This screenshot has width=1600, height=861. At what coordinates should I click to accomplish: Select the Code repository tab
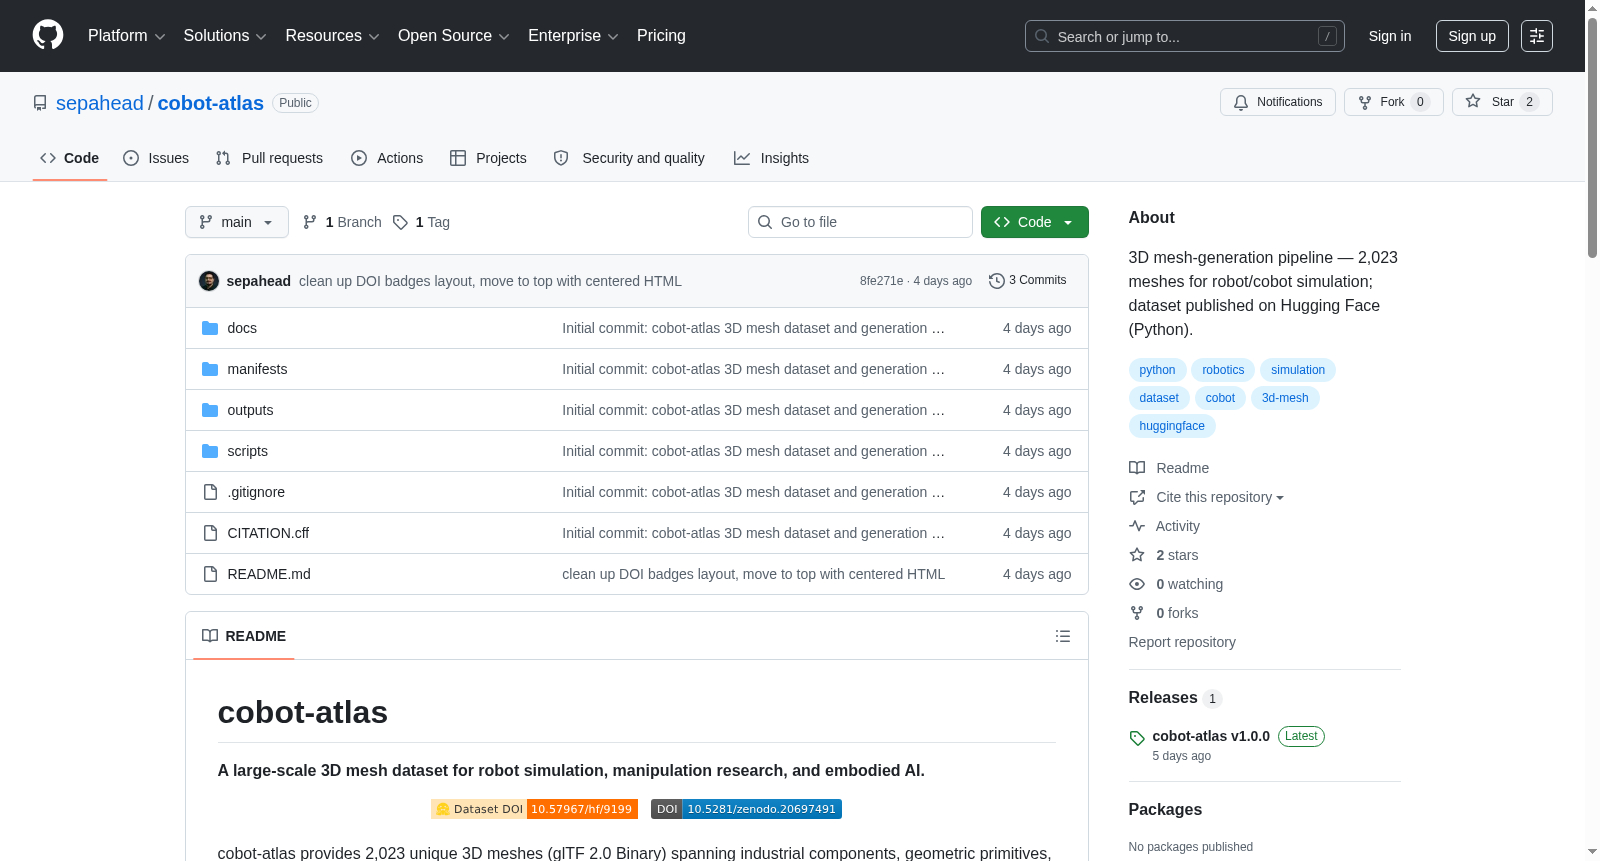coord(70,158)
